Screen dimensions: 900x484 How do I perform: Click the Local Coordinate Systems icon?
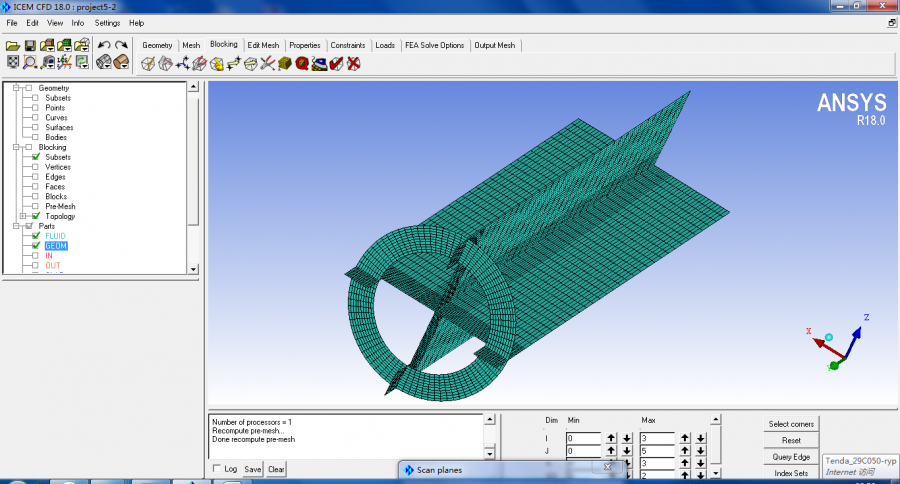tap(64, 62)
